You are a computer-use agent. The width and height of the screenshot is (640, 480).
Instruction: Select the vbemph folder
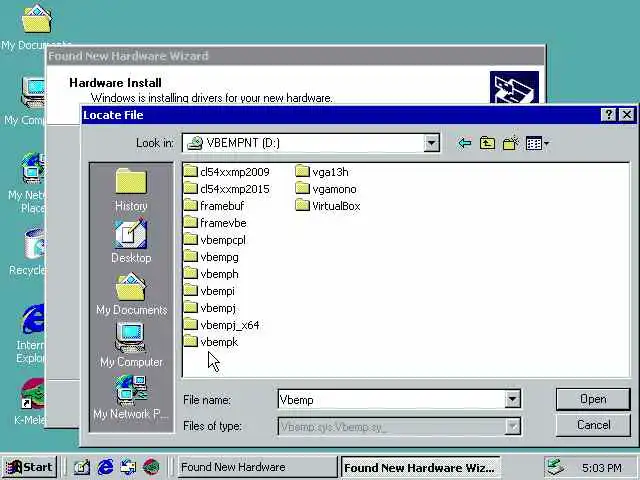211,274
